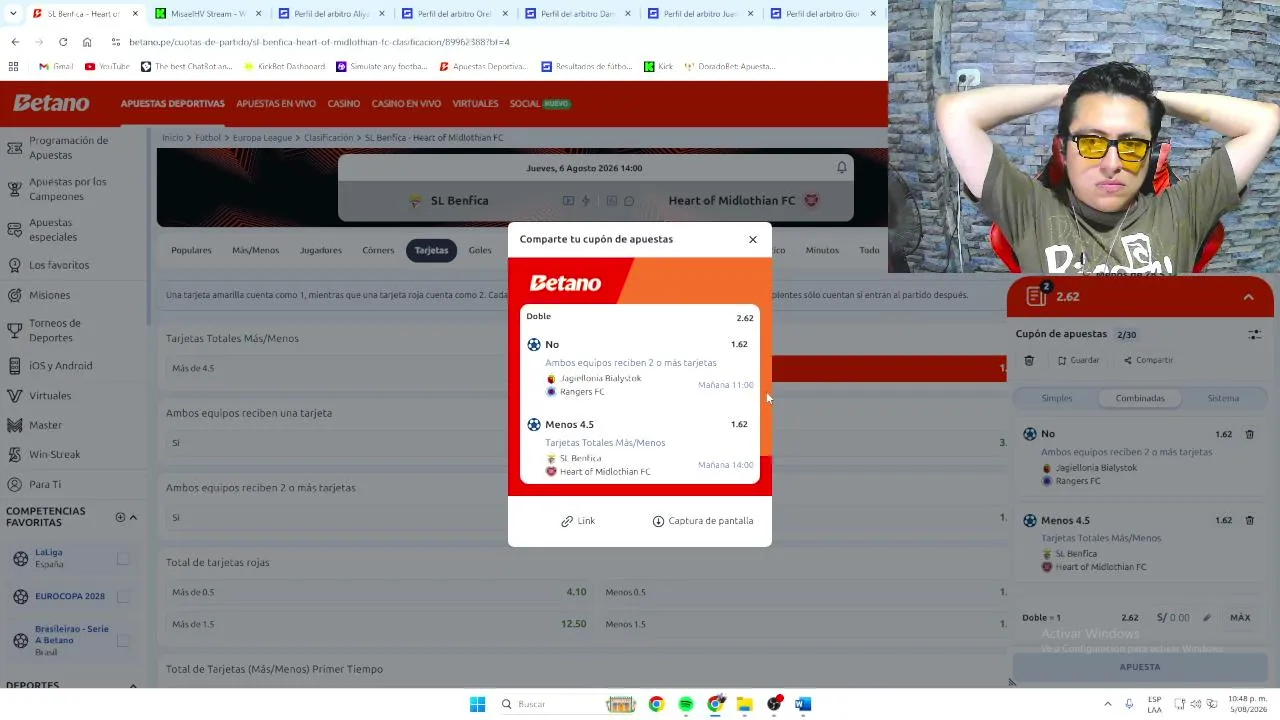Remove the Menos 4.5 Benfica selection
The image size is (1280, 720).
coord(1249,520)
